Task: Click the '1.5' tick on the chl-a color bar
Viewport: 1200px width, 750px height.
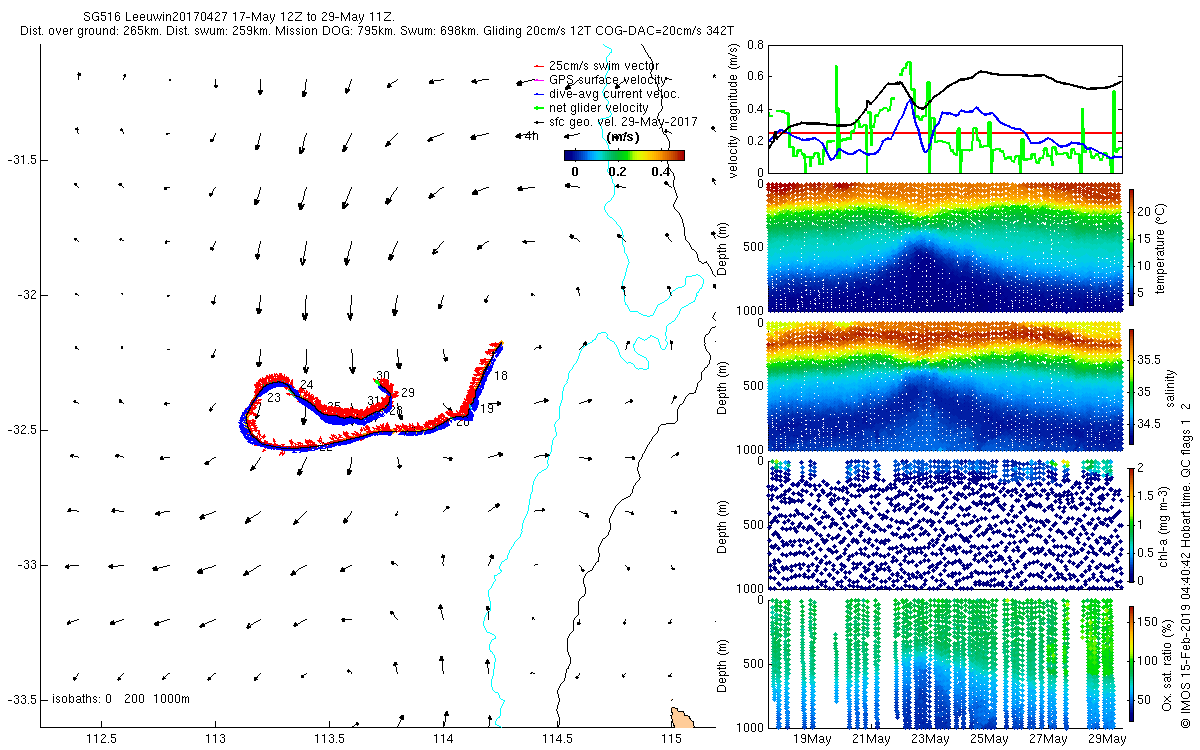Action: 1147,496
